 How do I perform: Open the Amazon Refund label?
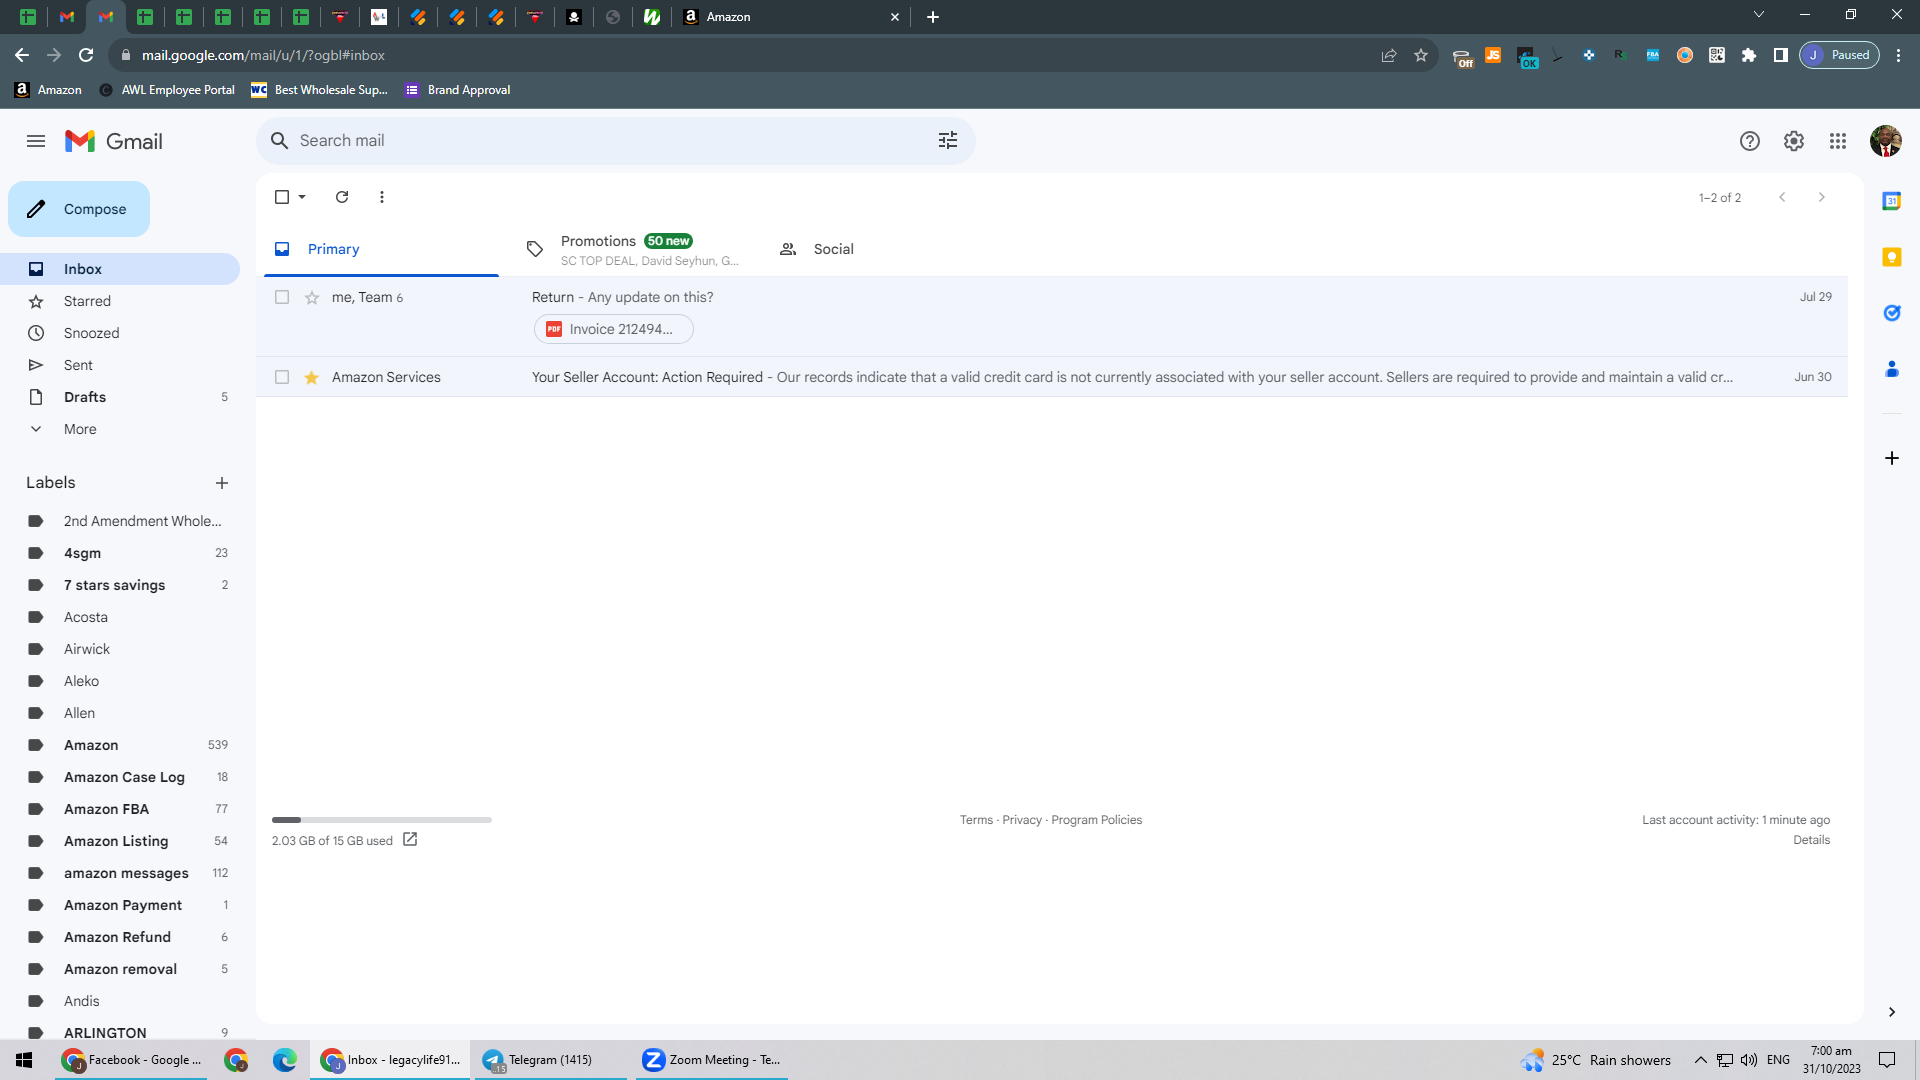point(120,937)
